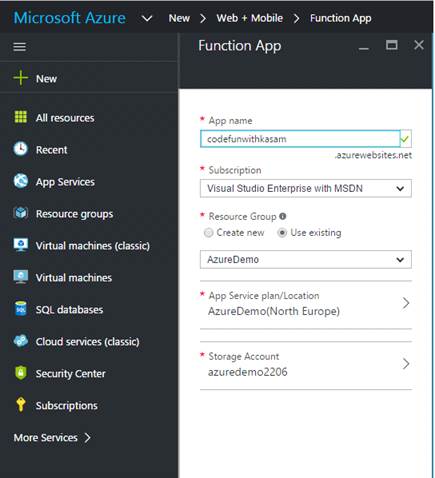435x478 pixels.
Task: Click Resource Group info icon
Action: coord(283,216)
